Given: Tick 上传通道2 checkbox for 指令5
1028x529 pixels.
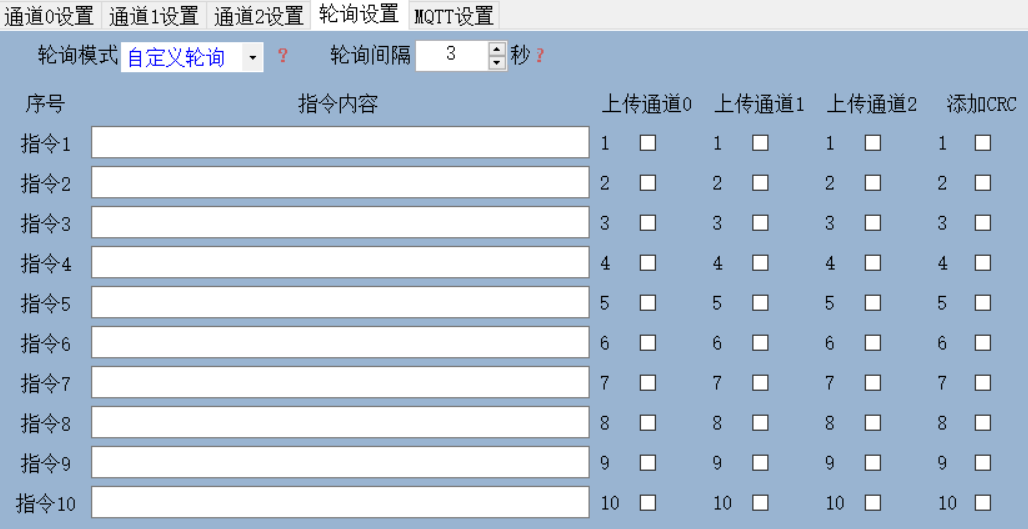Looking at the screenshot, I should [873, 303].
